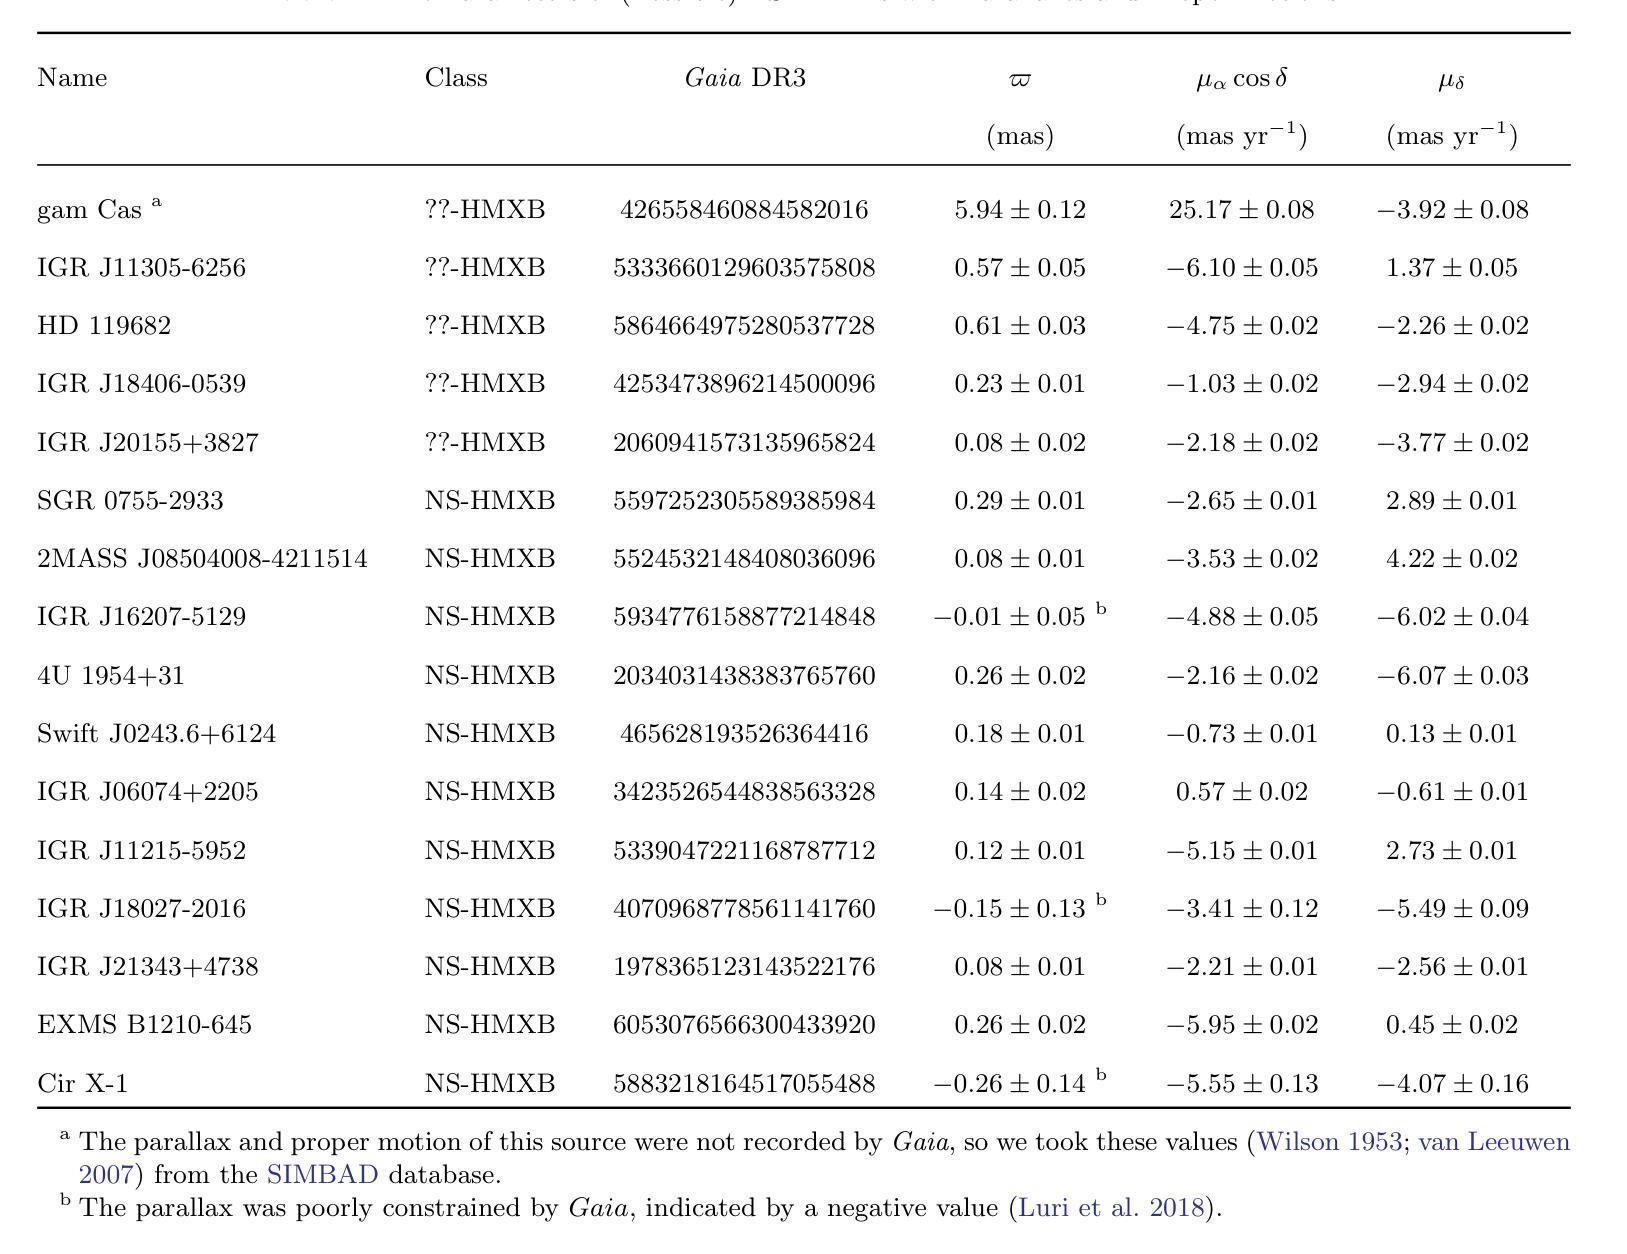Click the 'IGR J06074+2205' name cell
This screenshot has width=1627, height=1254.
pos(148,792)
